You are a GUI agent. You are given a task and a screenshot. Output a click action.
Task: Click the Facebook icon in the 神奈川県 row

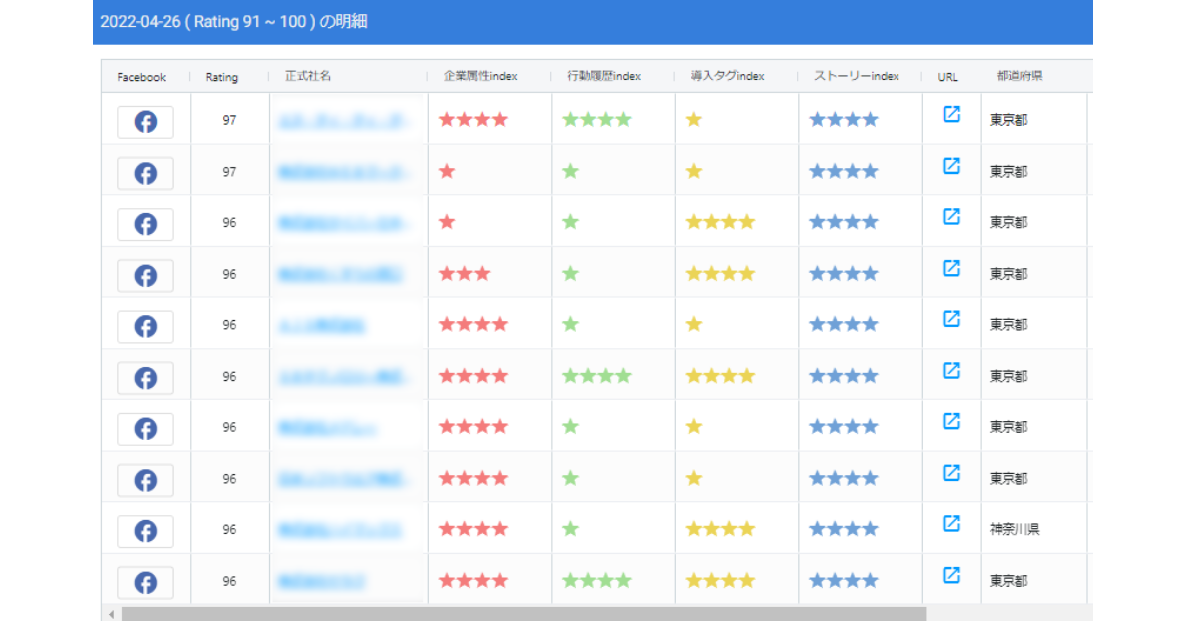tap(145, 530)
